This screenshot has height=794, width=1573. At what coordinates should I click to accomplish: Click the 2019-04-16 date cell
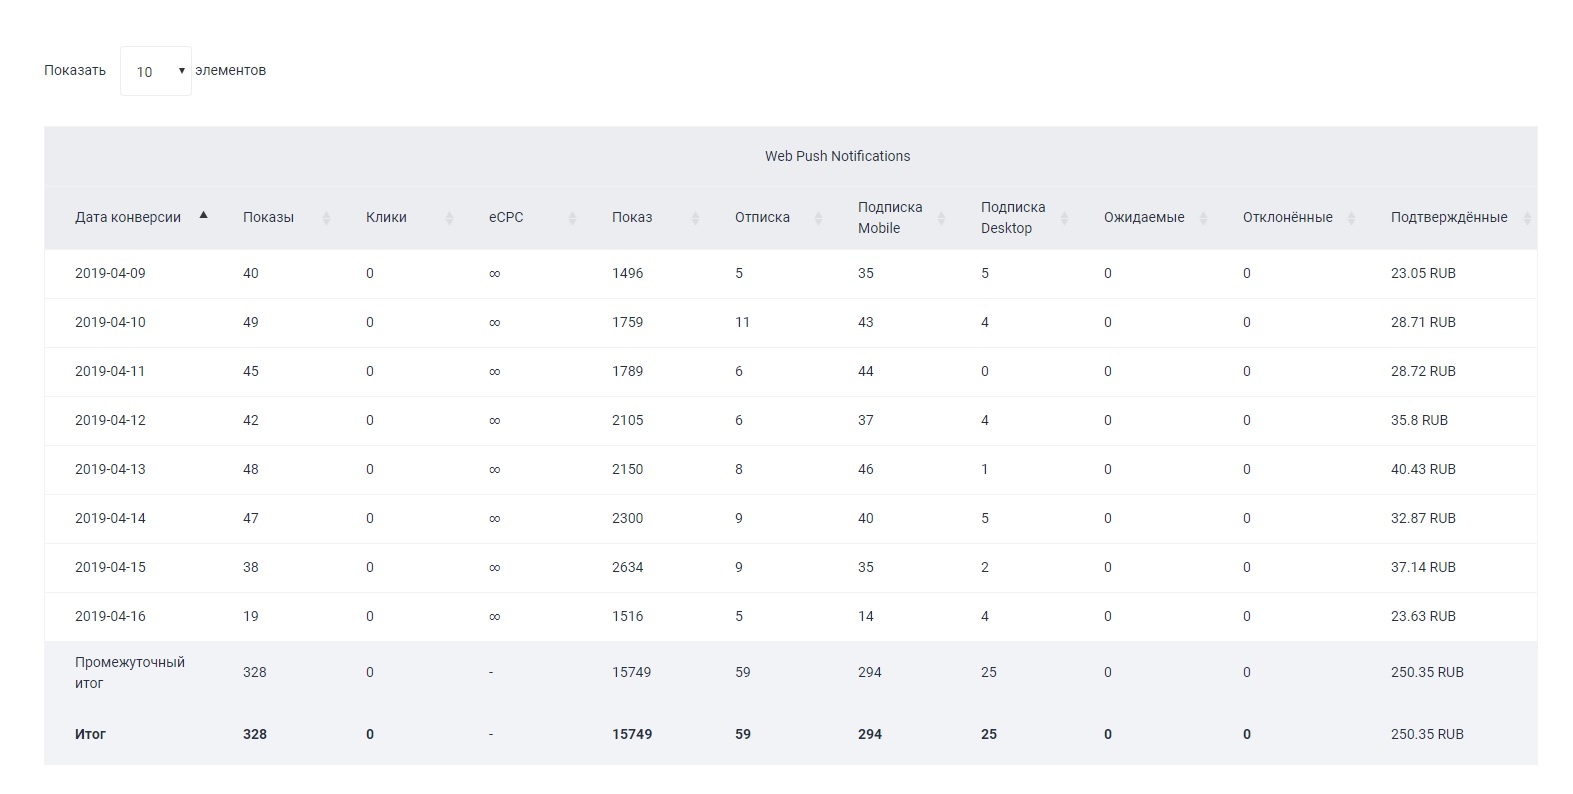110,617
